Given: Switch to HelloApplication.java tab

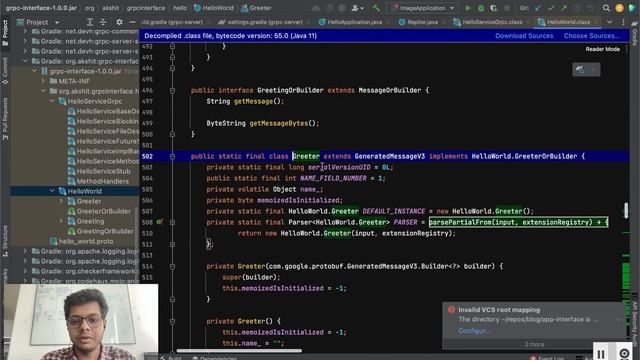Looking at the screenshot, I should 350,22.
